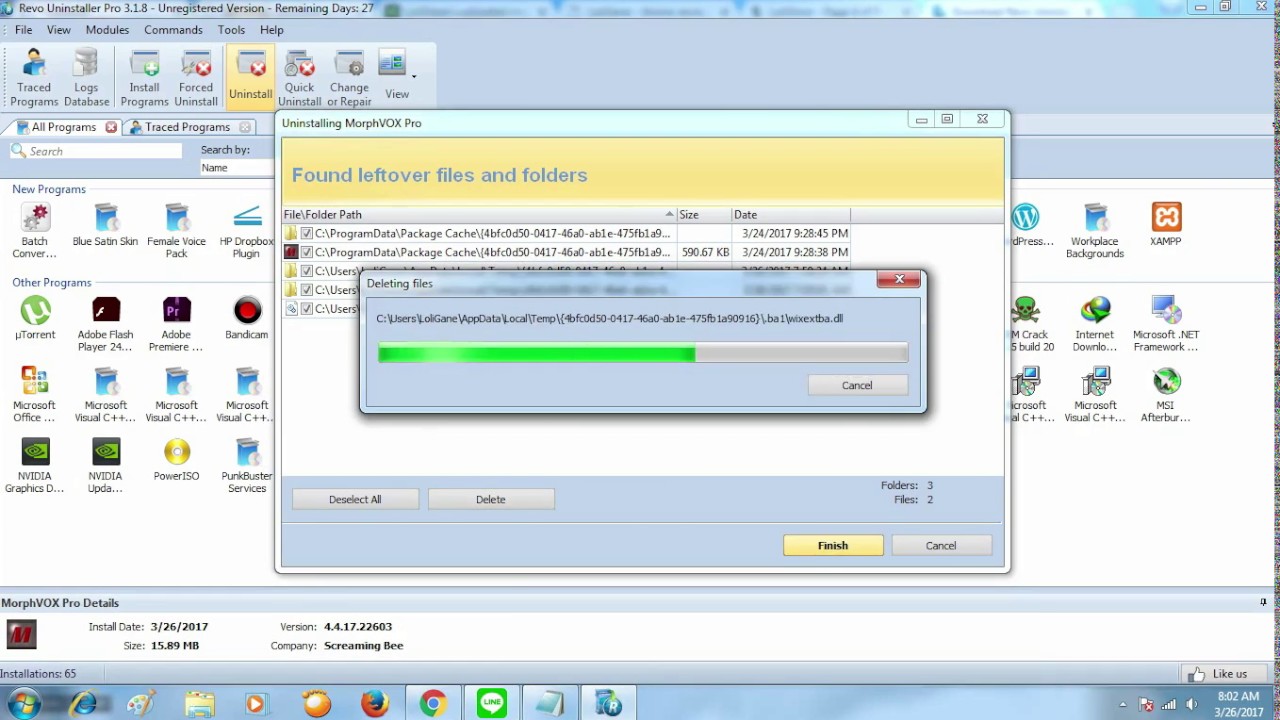Toggle the third leftover row checkbox
Image resolution: width=1280 pixels, height=720 pixels.
pyautogui.click(x=307, y=271)
